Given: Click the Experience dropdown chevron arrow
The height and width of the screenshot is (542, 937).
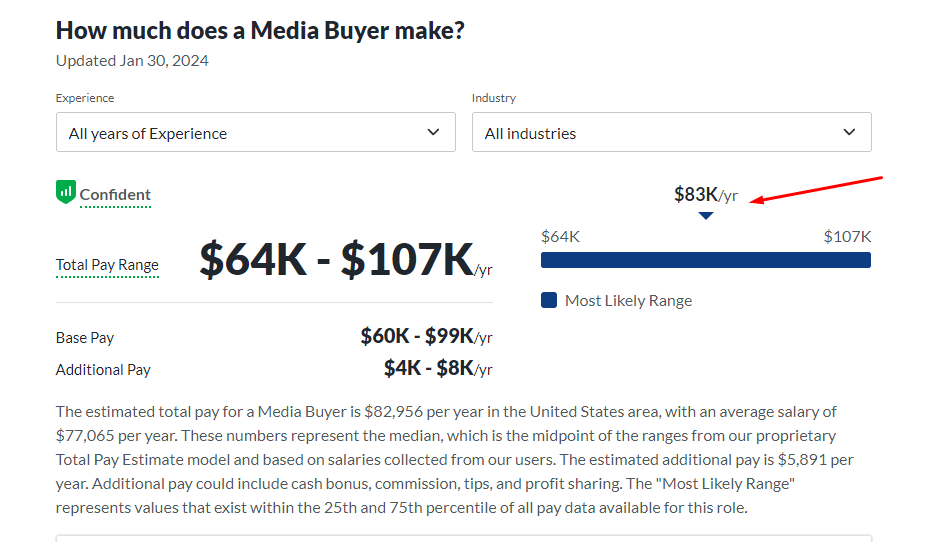Looking at the screenshot, I should coord(433,132).
